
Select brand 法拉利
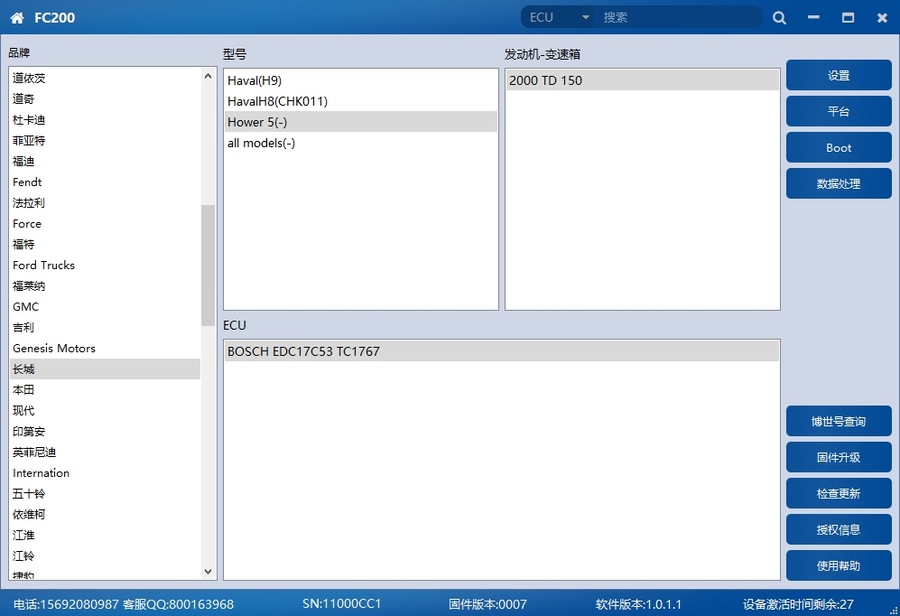[x=105, y=203]
